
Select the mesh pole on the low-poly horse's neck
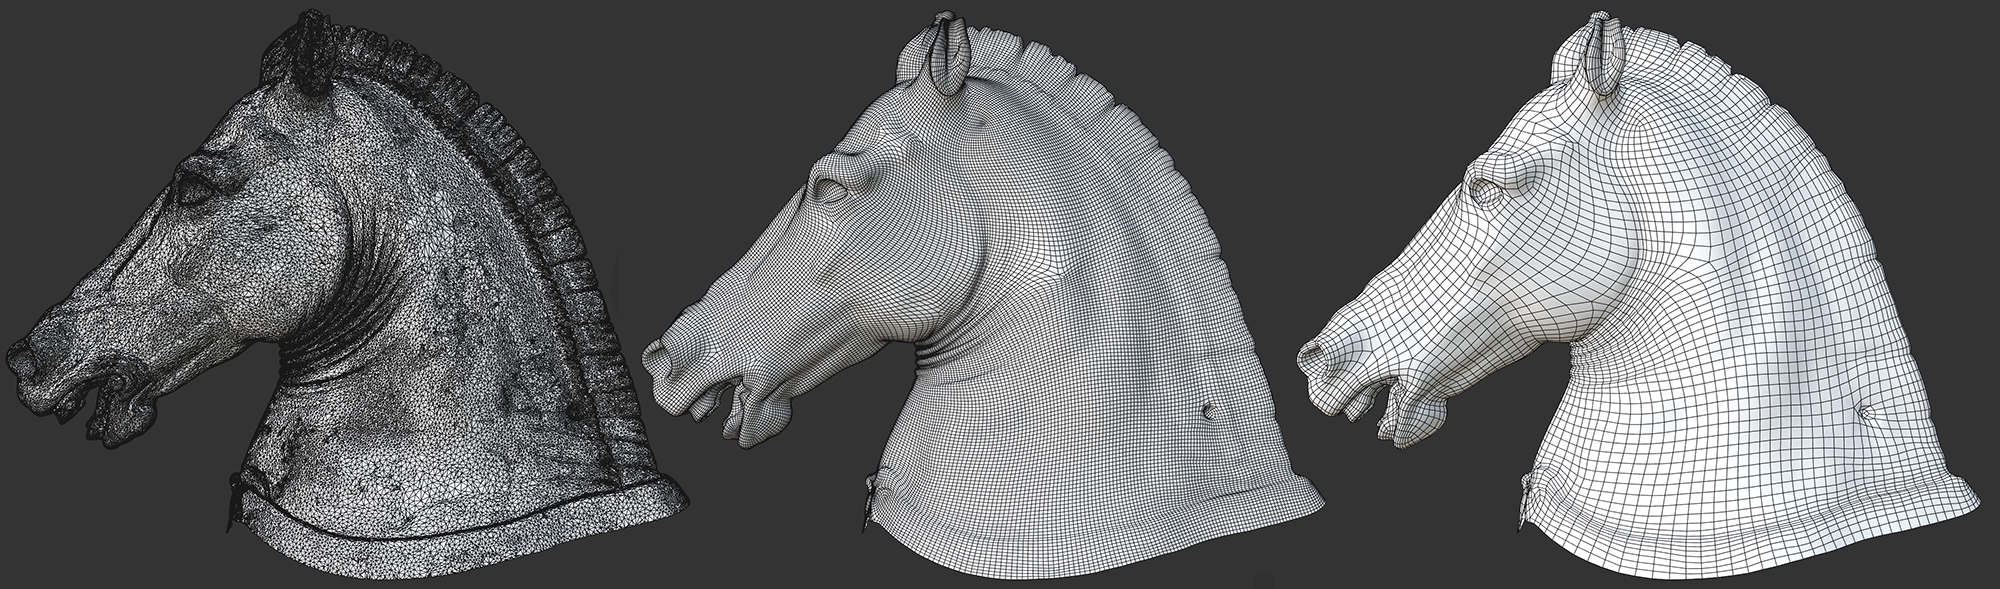(1864, 409)
